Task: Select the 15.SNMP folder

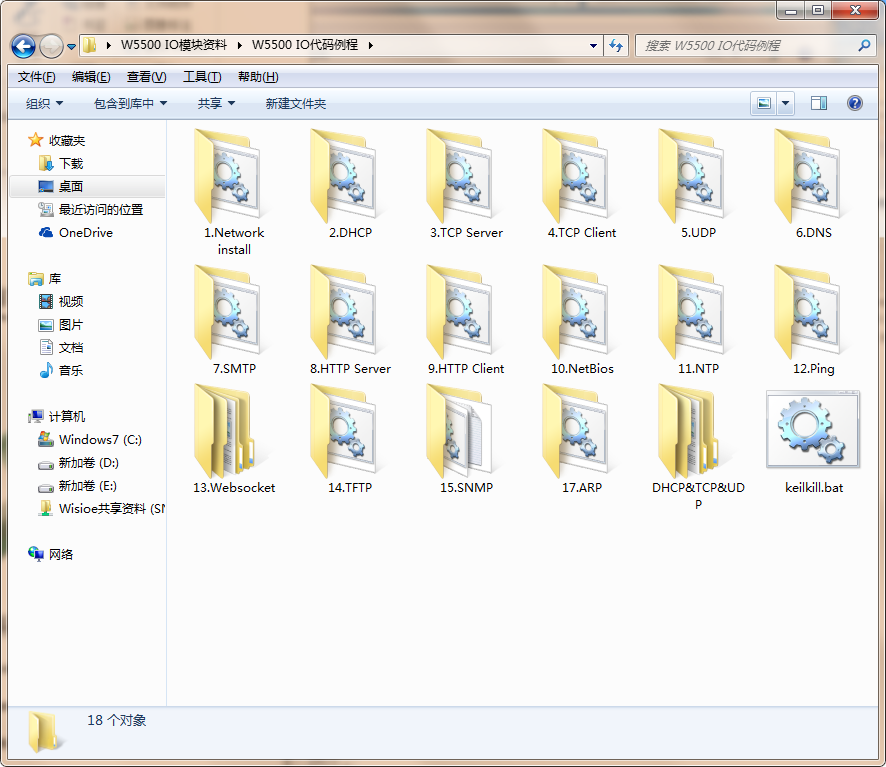Action: (x=466, y=439)
